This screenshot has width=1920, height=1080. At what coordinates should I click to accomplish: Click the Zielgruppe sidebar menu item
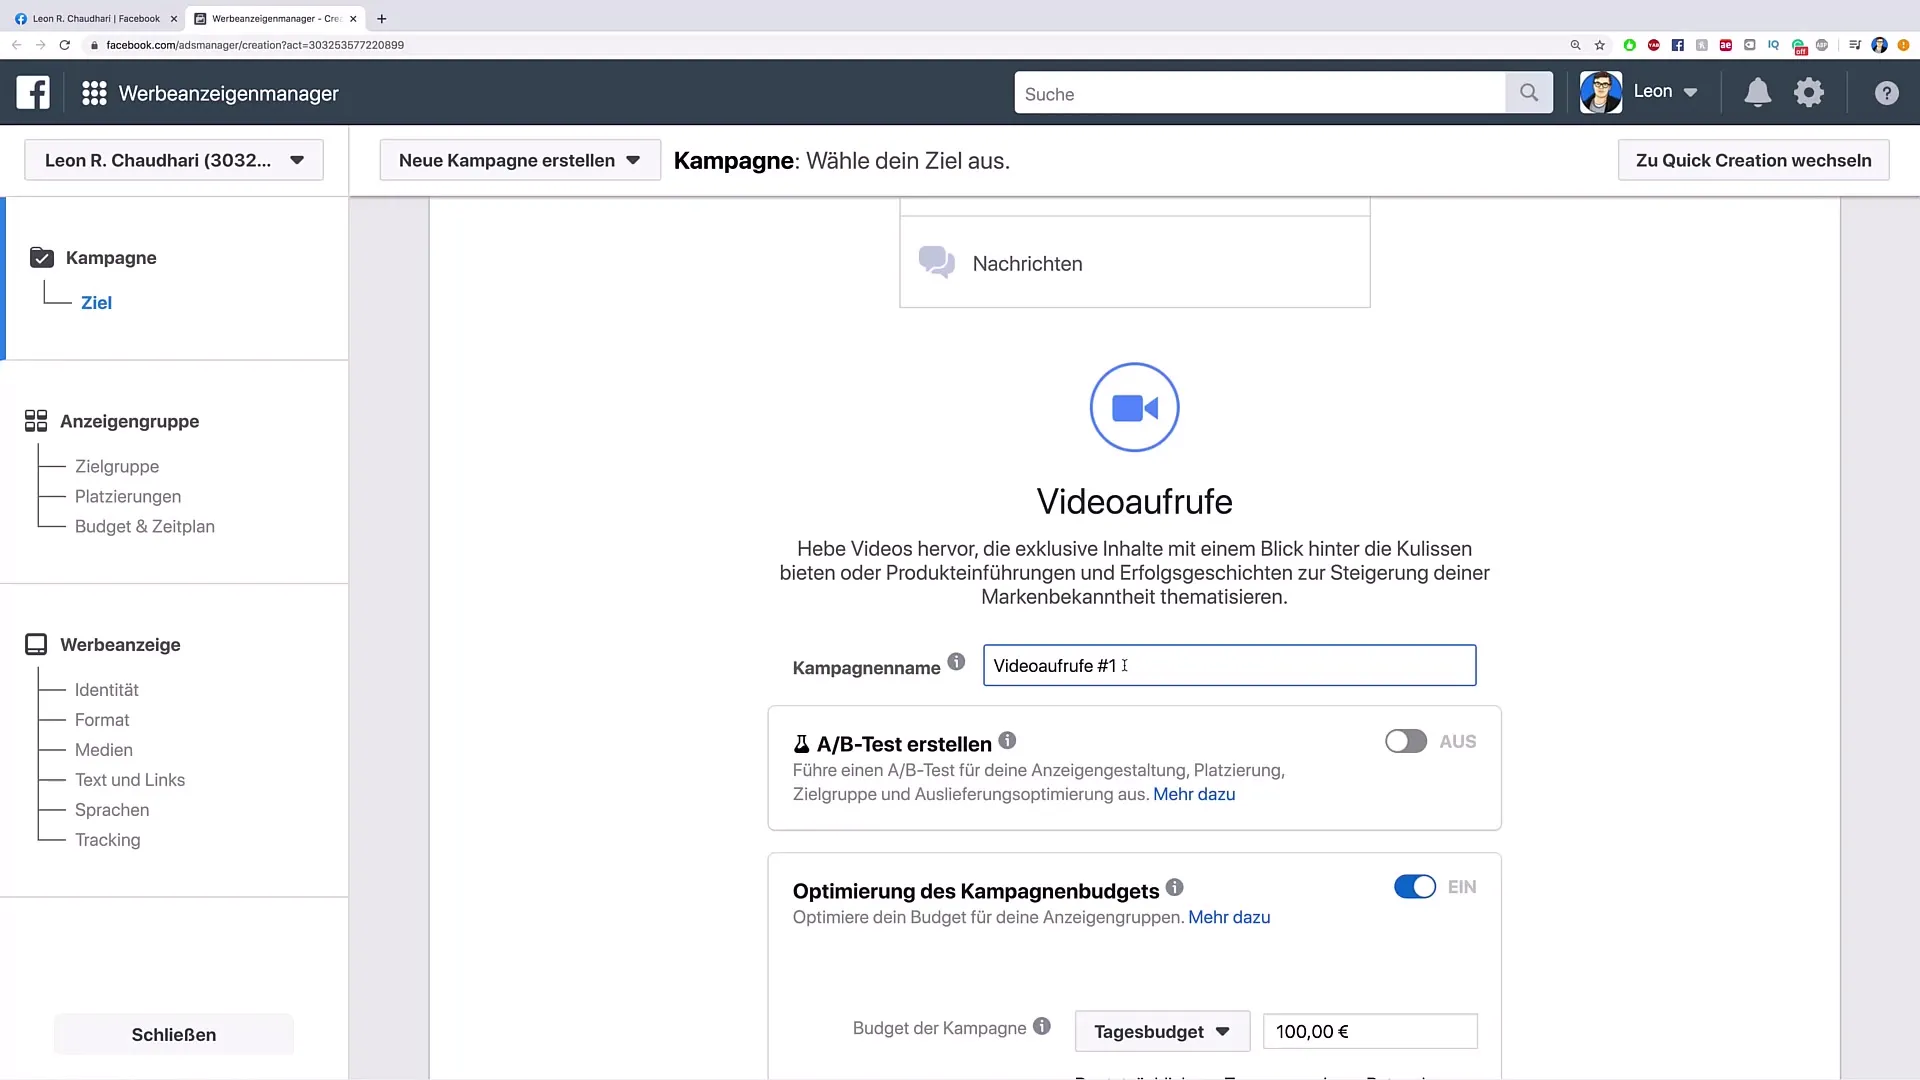[116, 465]
